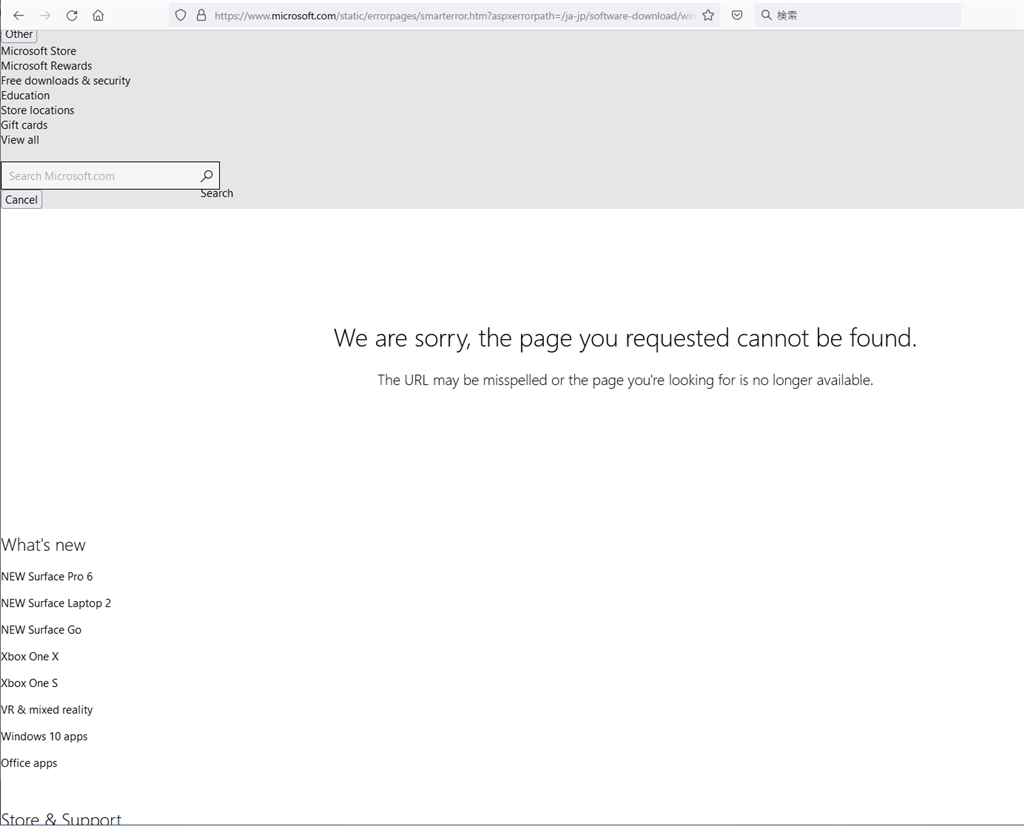1024x826 pixels.
Task: Click the View all link
Action: coord(20,140)
